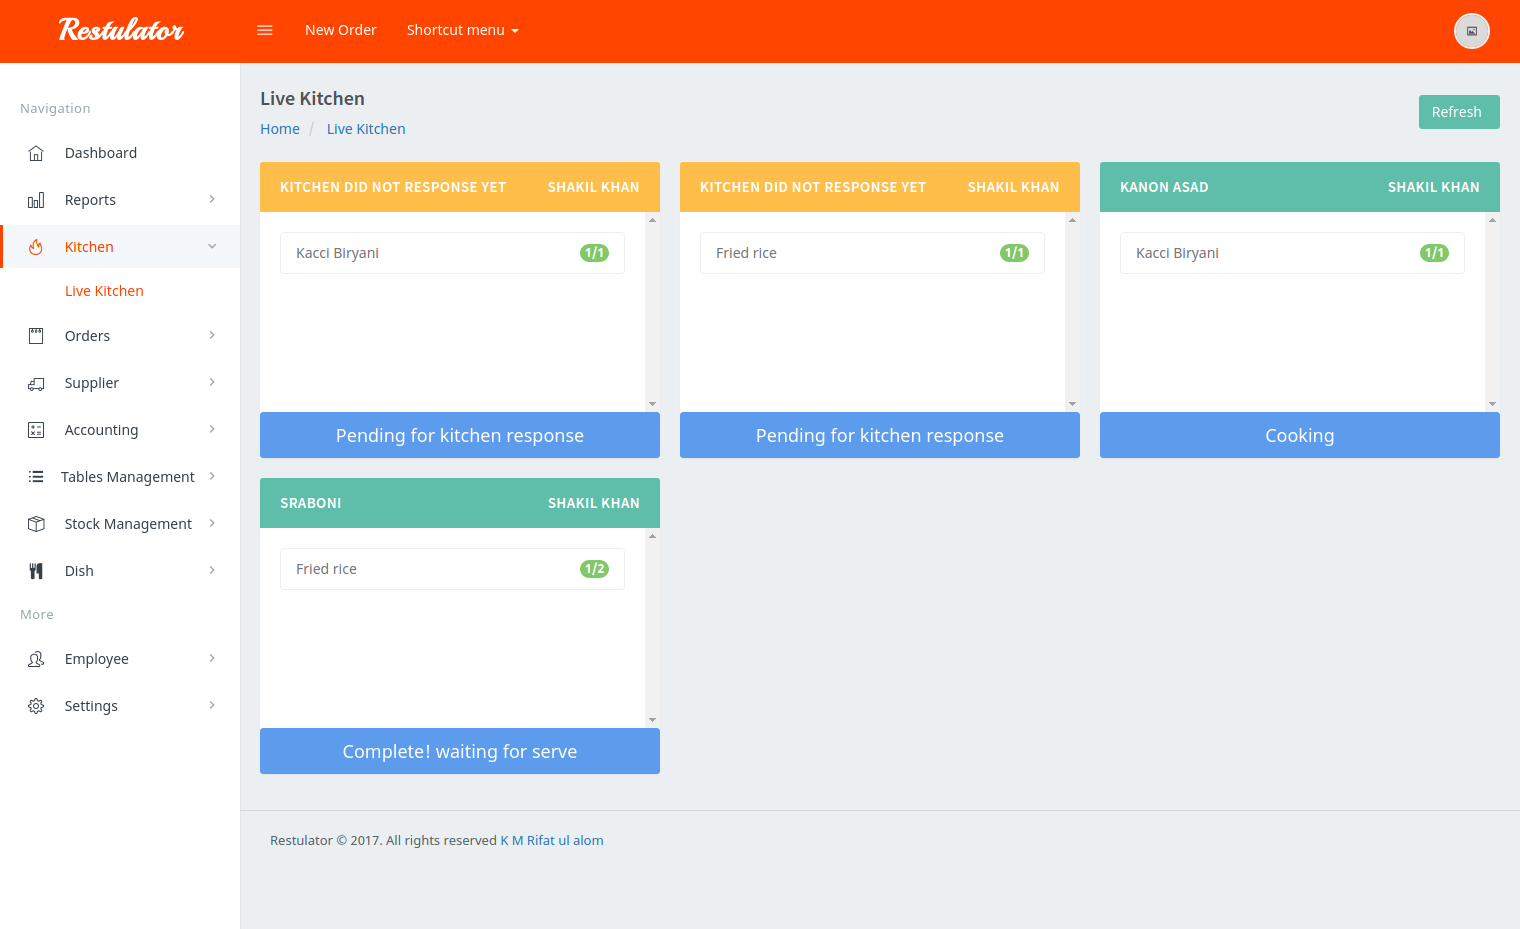Click the Supplier truck icon

(x=36, y=382)
